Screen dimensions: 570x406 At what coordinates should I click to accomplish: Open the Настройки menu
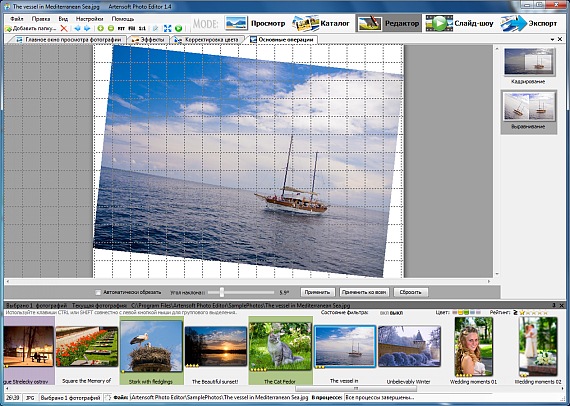click(x=89, y=19)
